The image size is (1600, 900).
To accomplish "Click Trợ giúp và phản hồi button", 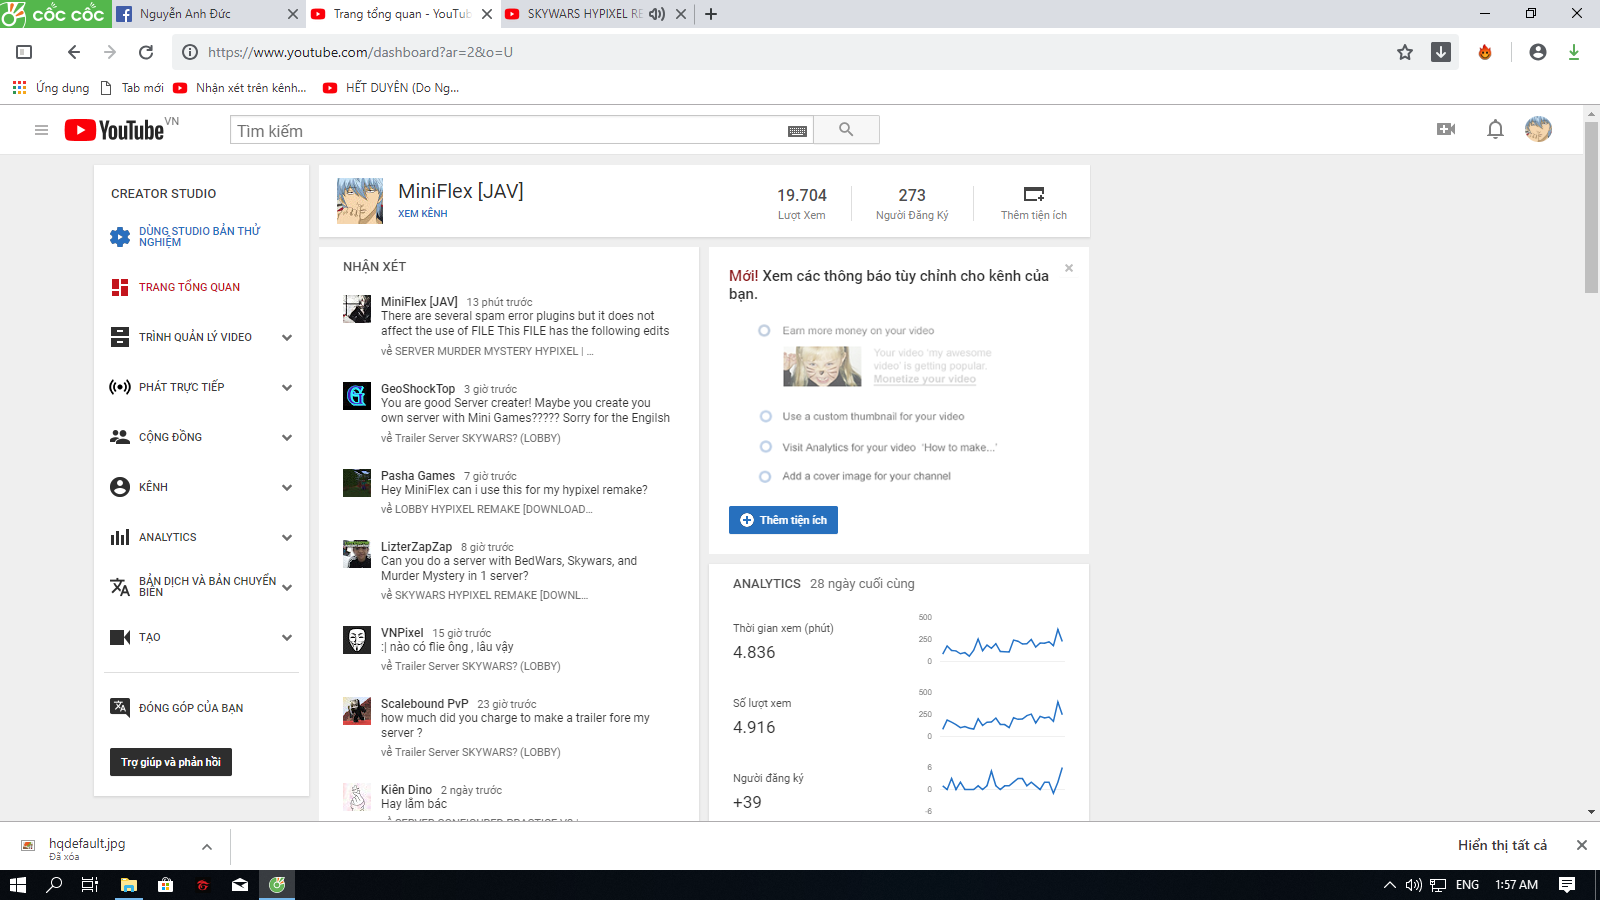I will 171,762.
